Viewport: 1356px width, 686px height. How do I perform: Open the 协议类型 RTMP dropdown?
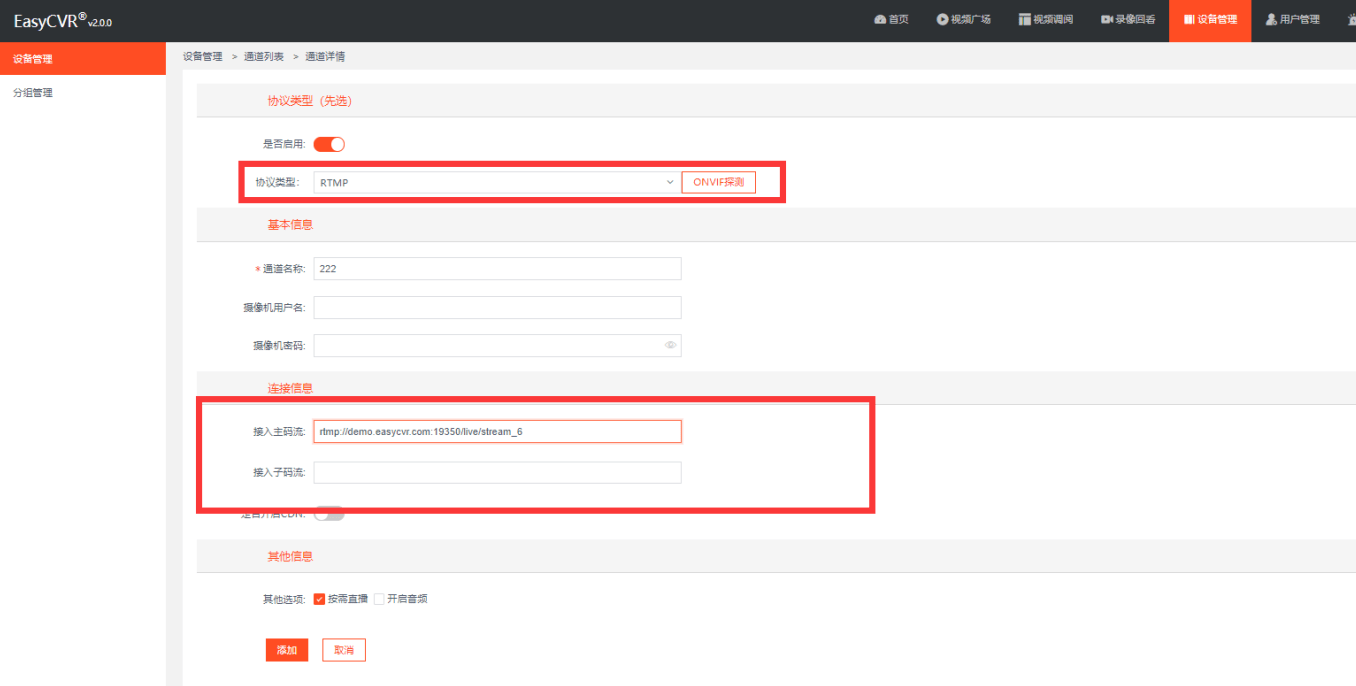(490, 183)
